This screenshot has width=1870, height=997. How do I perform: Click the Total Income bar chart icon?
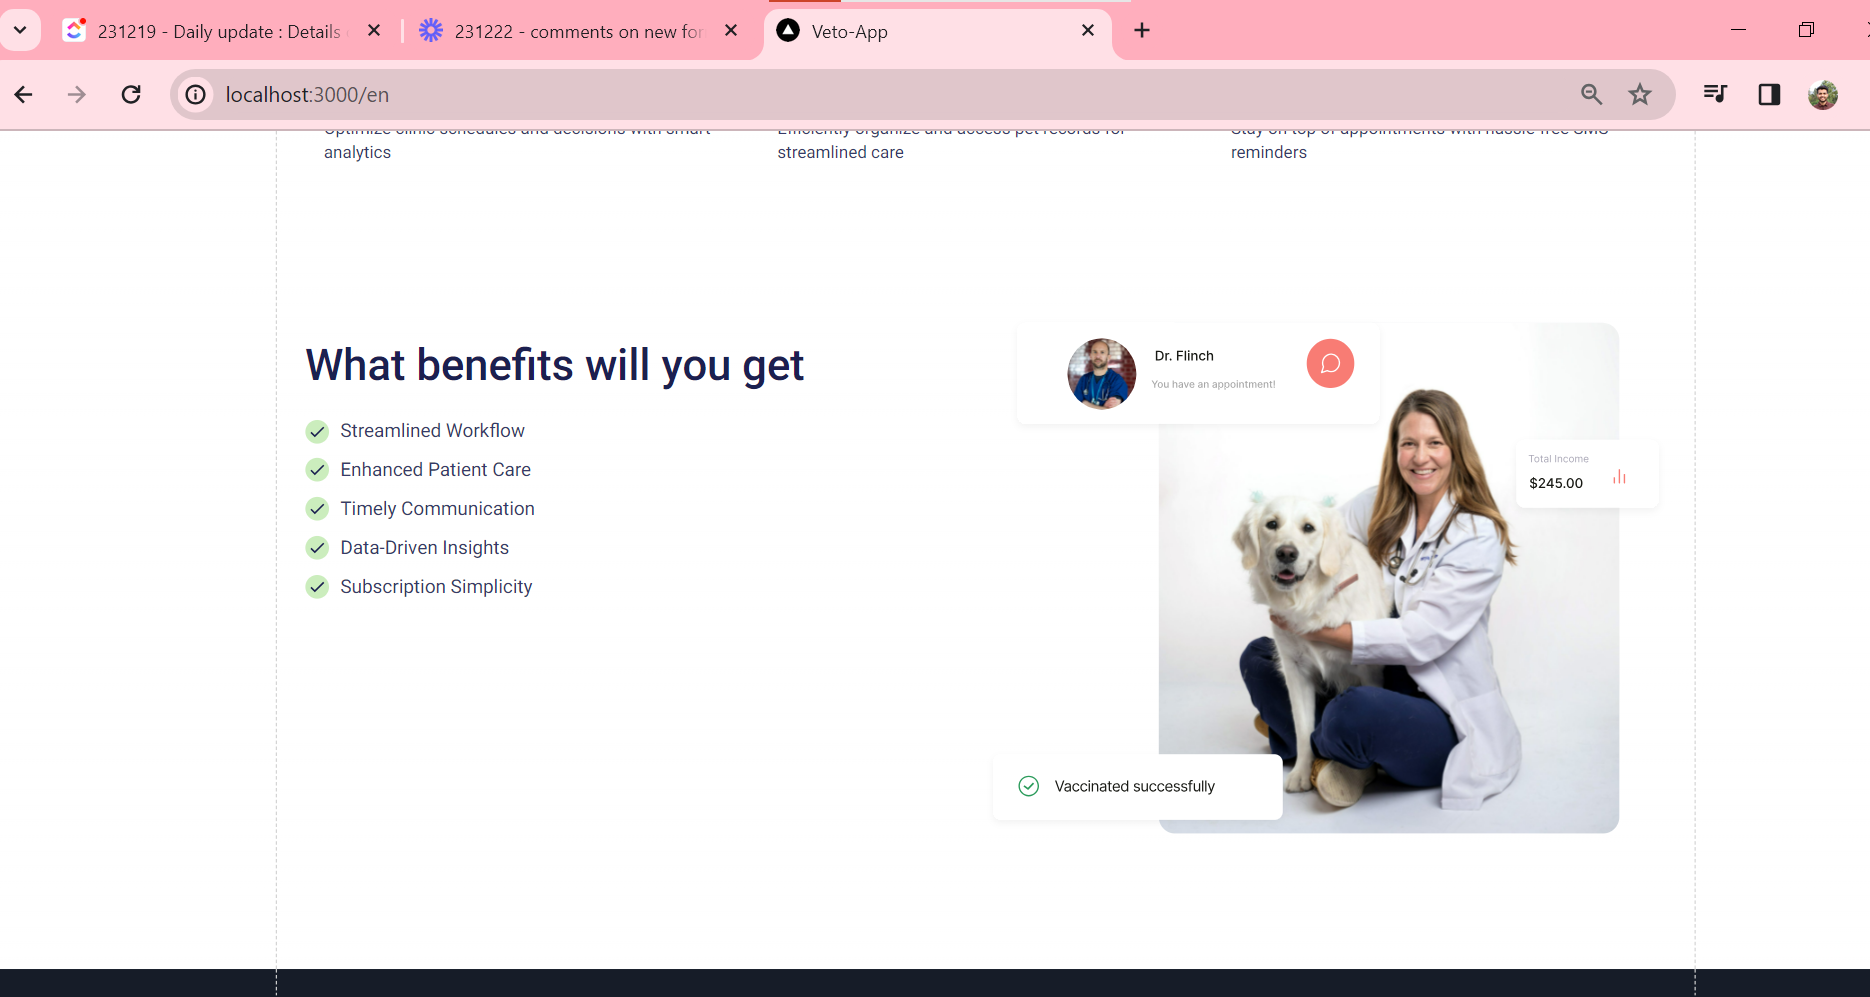point(1619,478)
